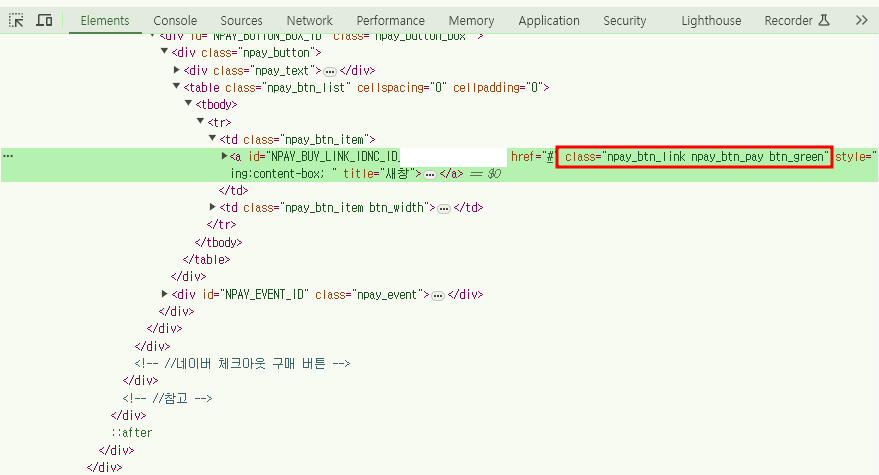Select the ::after pseudo-element row
The height and width of the screenshot is (475, 879).
tap(131, 433)
